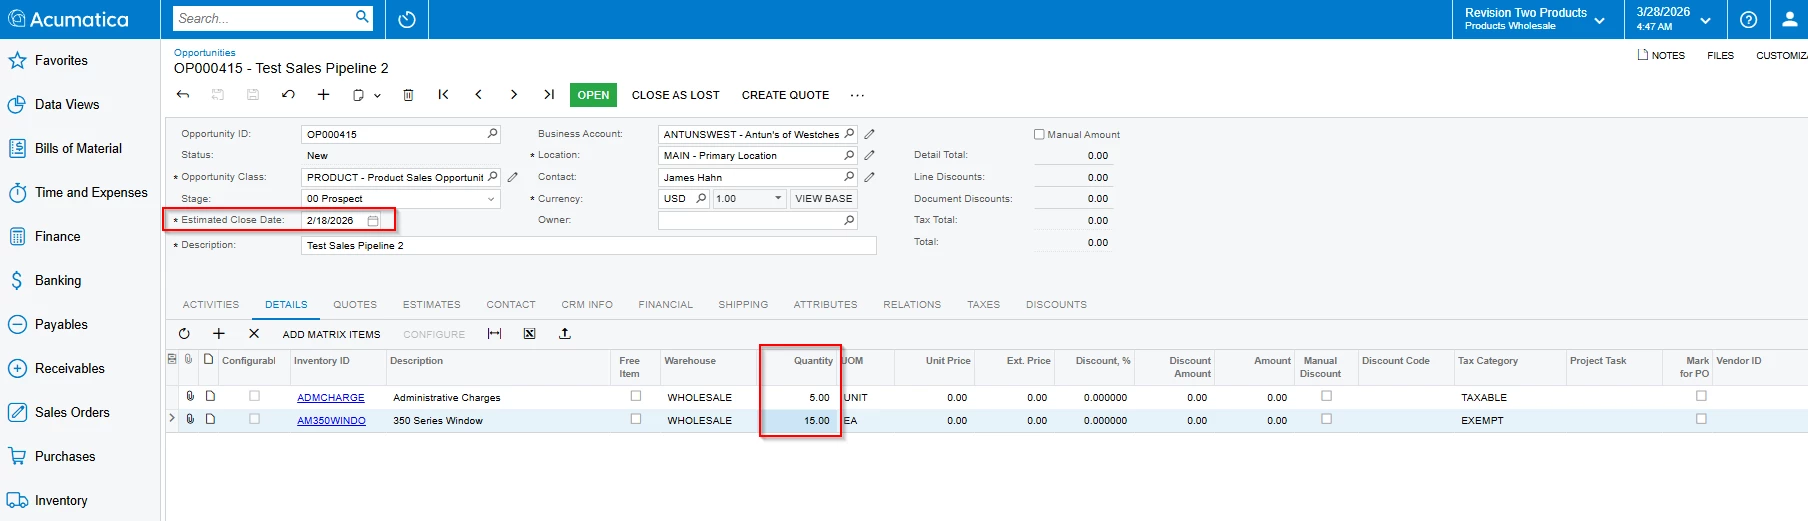Toggle Configurable checkbox for ADMCHARGE row
1808x521 pixels.
point(254,396)
